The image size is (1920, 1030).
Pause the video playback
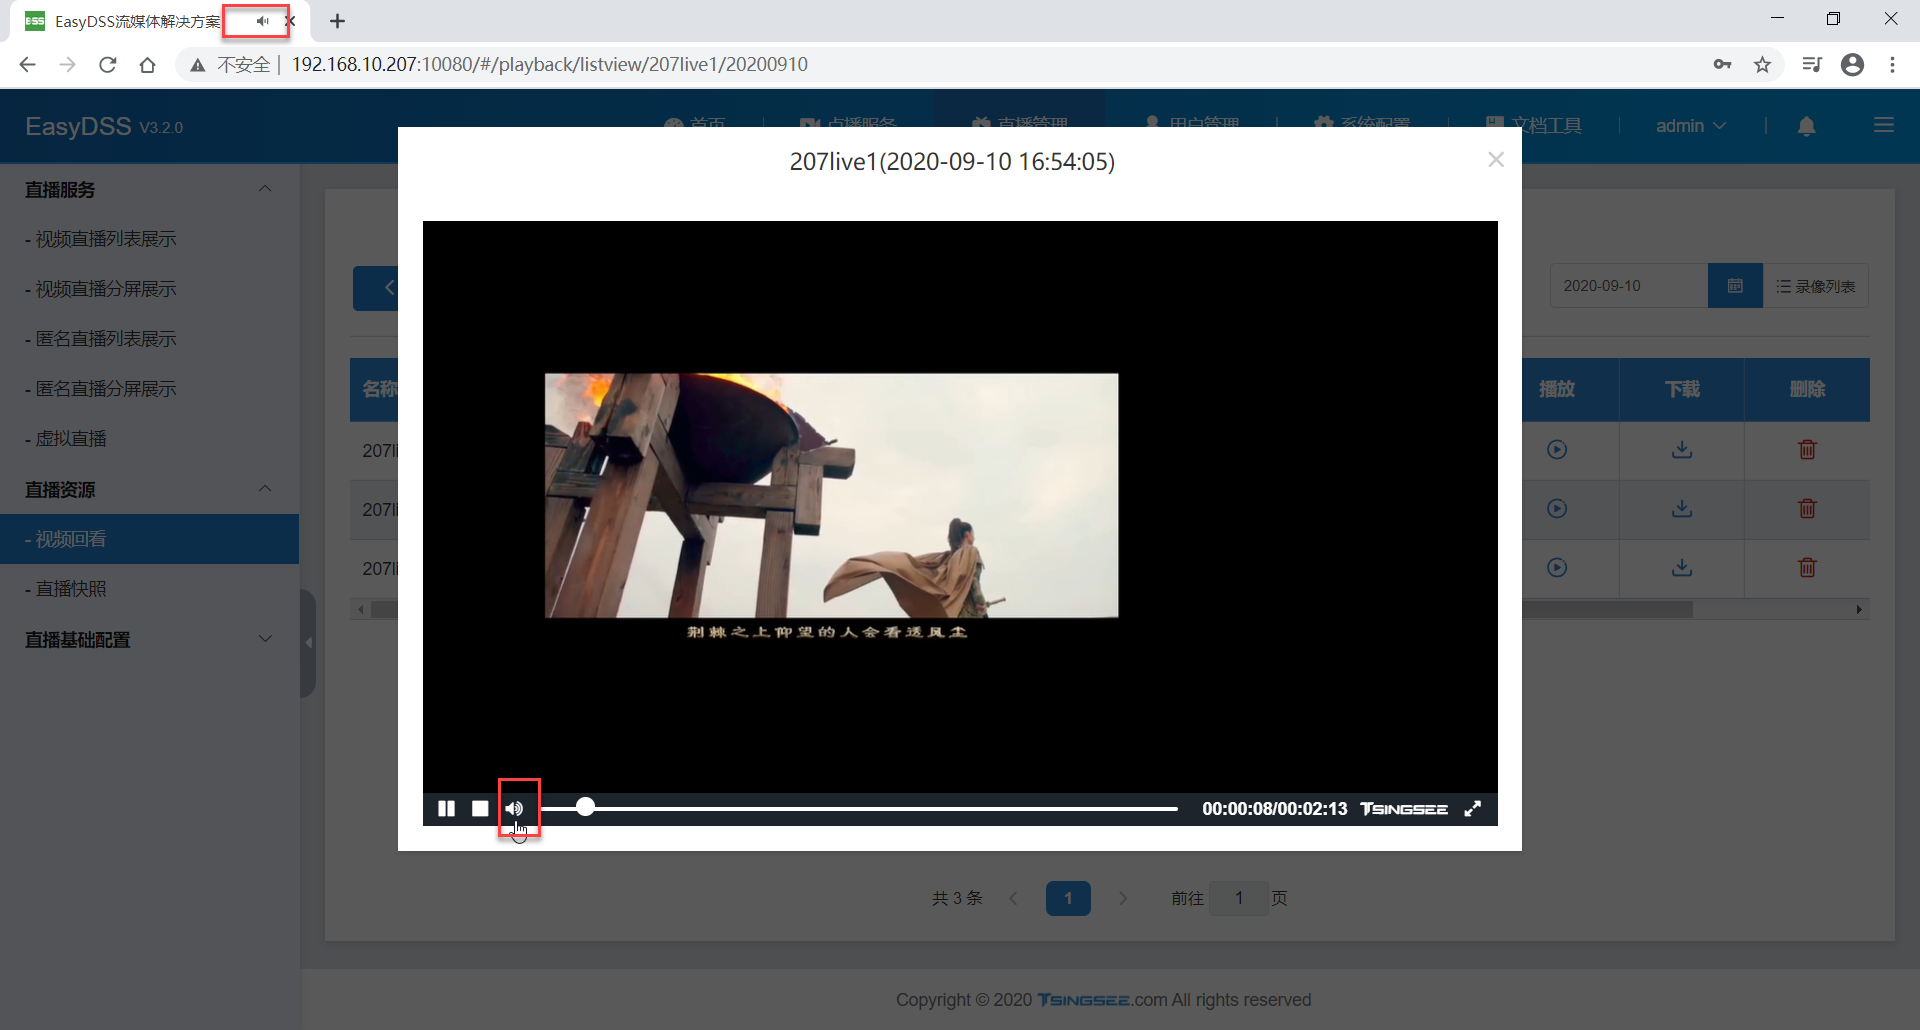pos(446,808)
